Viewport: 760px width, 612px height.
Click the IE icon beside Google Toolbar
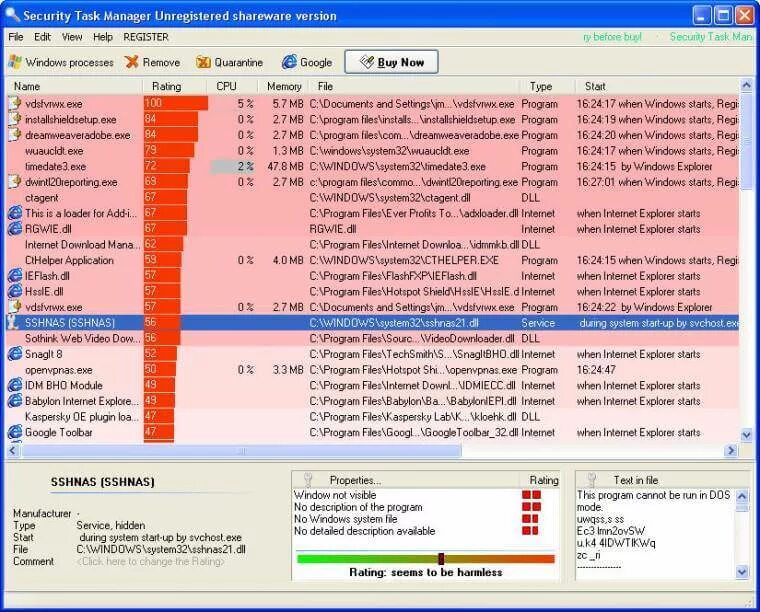(15, 432)
